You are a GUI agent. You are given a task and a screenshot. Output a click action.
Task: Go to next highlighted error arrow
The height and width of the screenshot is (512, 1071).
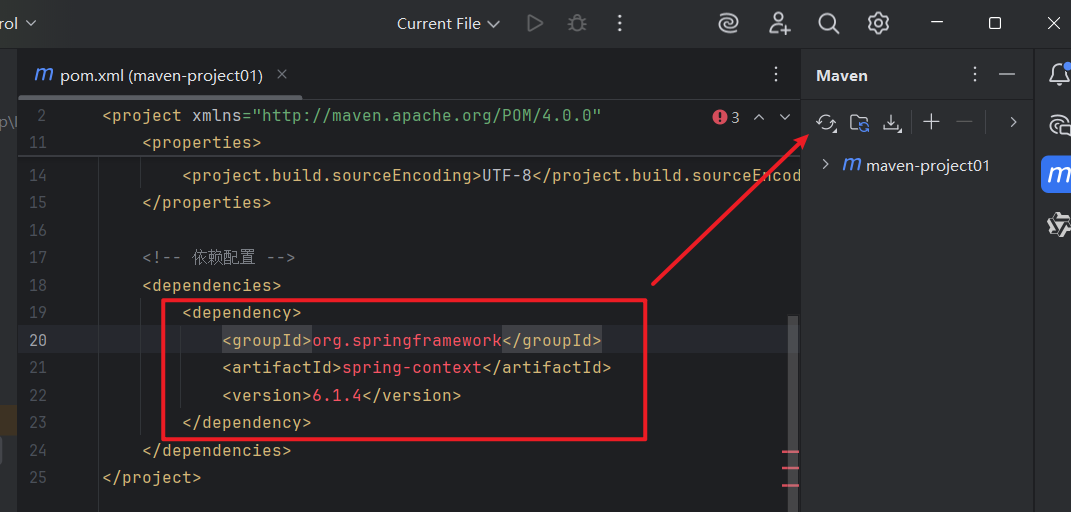(x=785, y=117)
